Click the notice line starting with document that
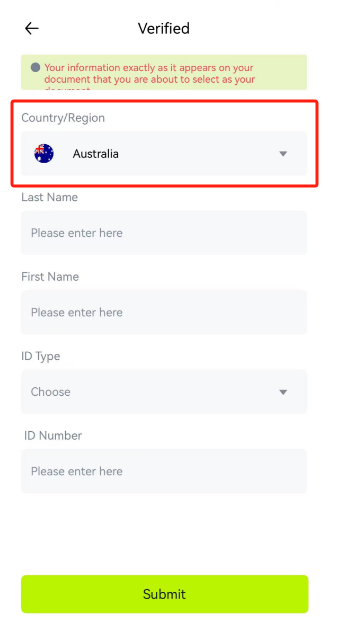This screenshot has width=360, height=620. pyautogui.click(x=150, y=79)
